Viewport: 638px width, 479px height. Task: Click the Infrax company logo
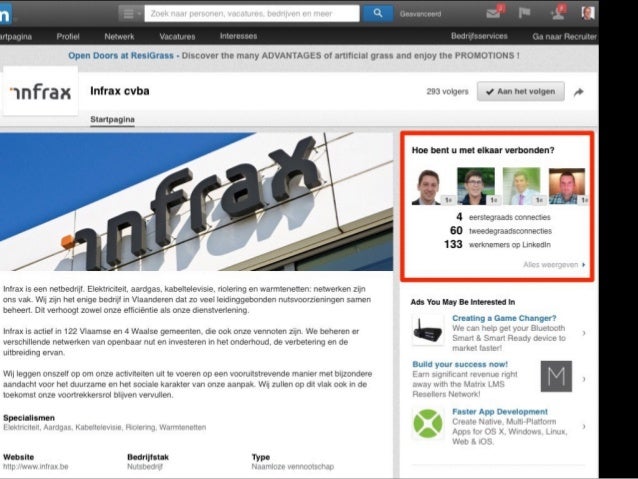40,91
